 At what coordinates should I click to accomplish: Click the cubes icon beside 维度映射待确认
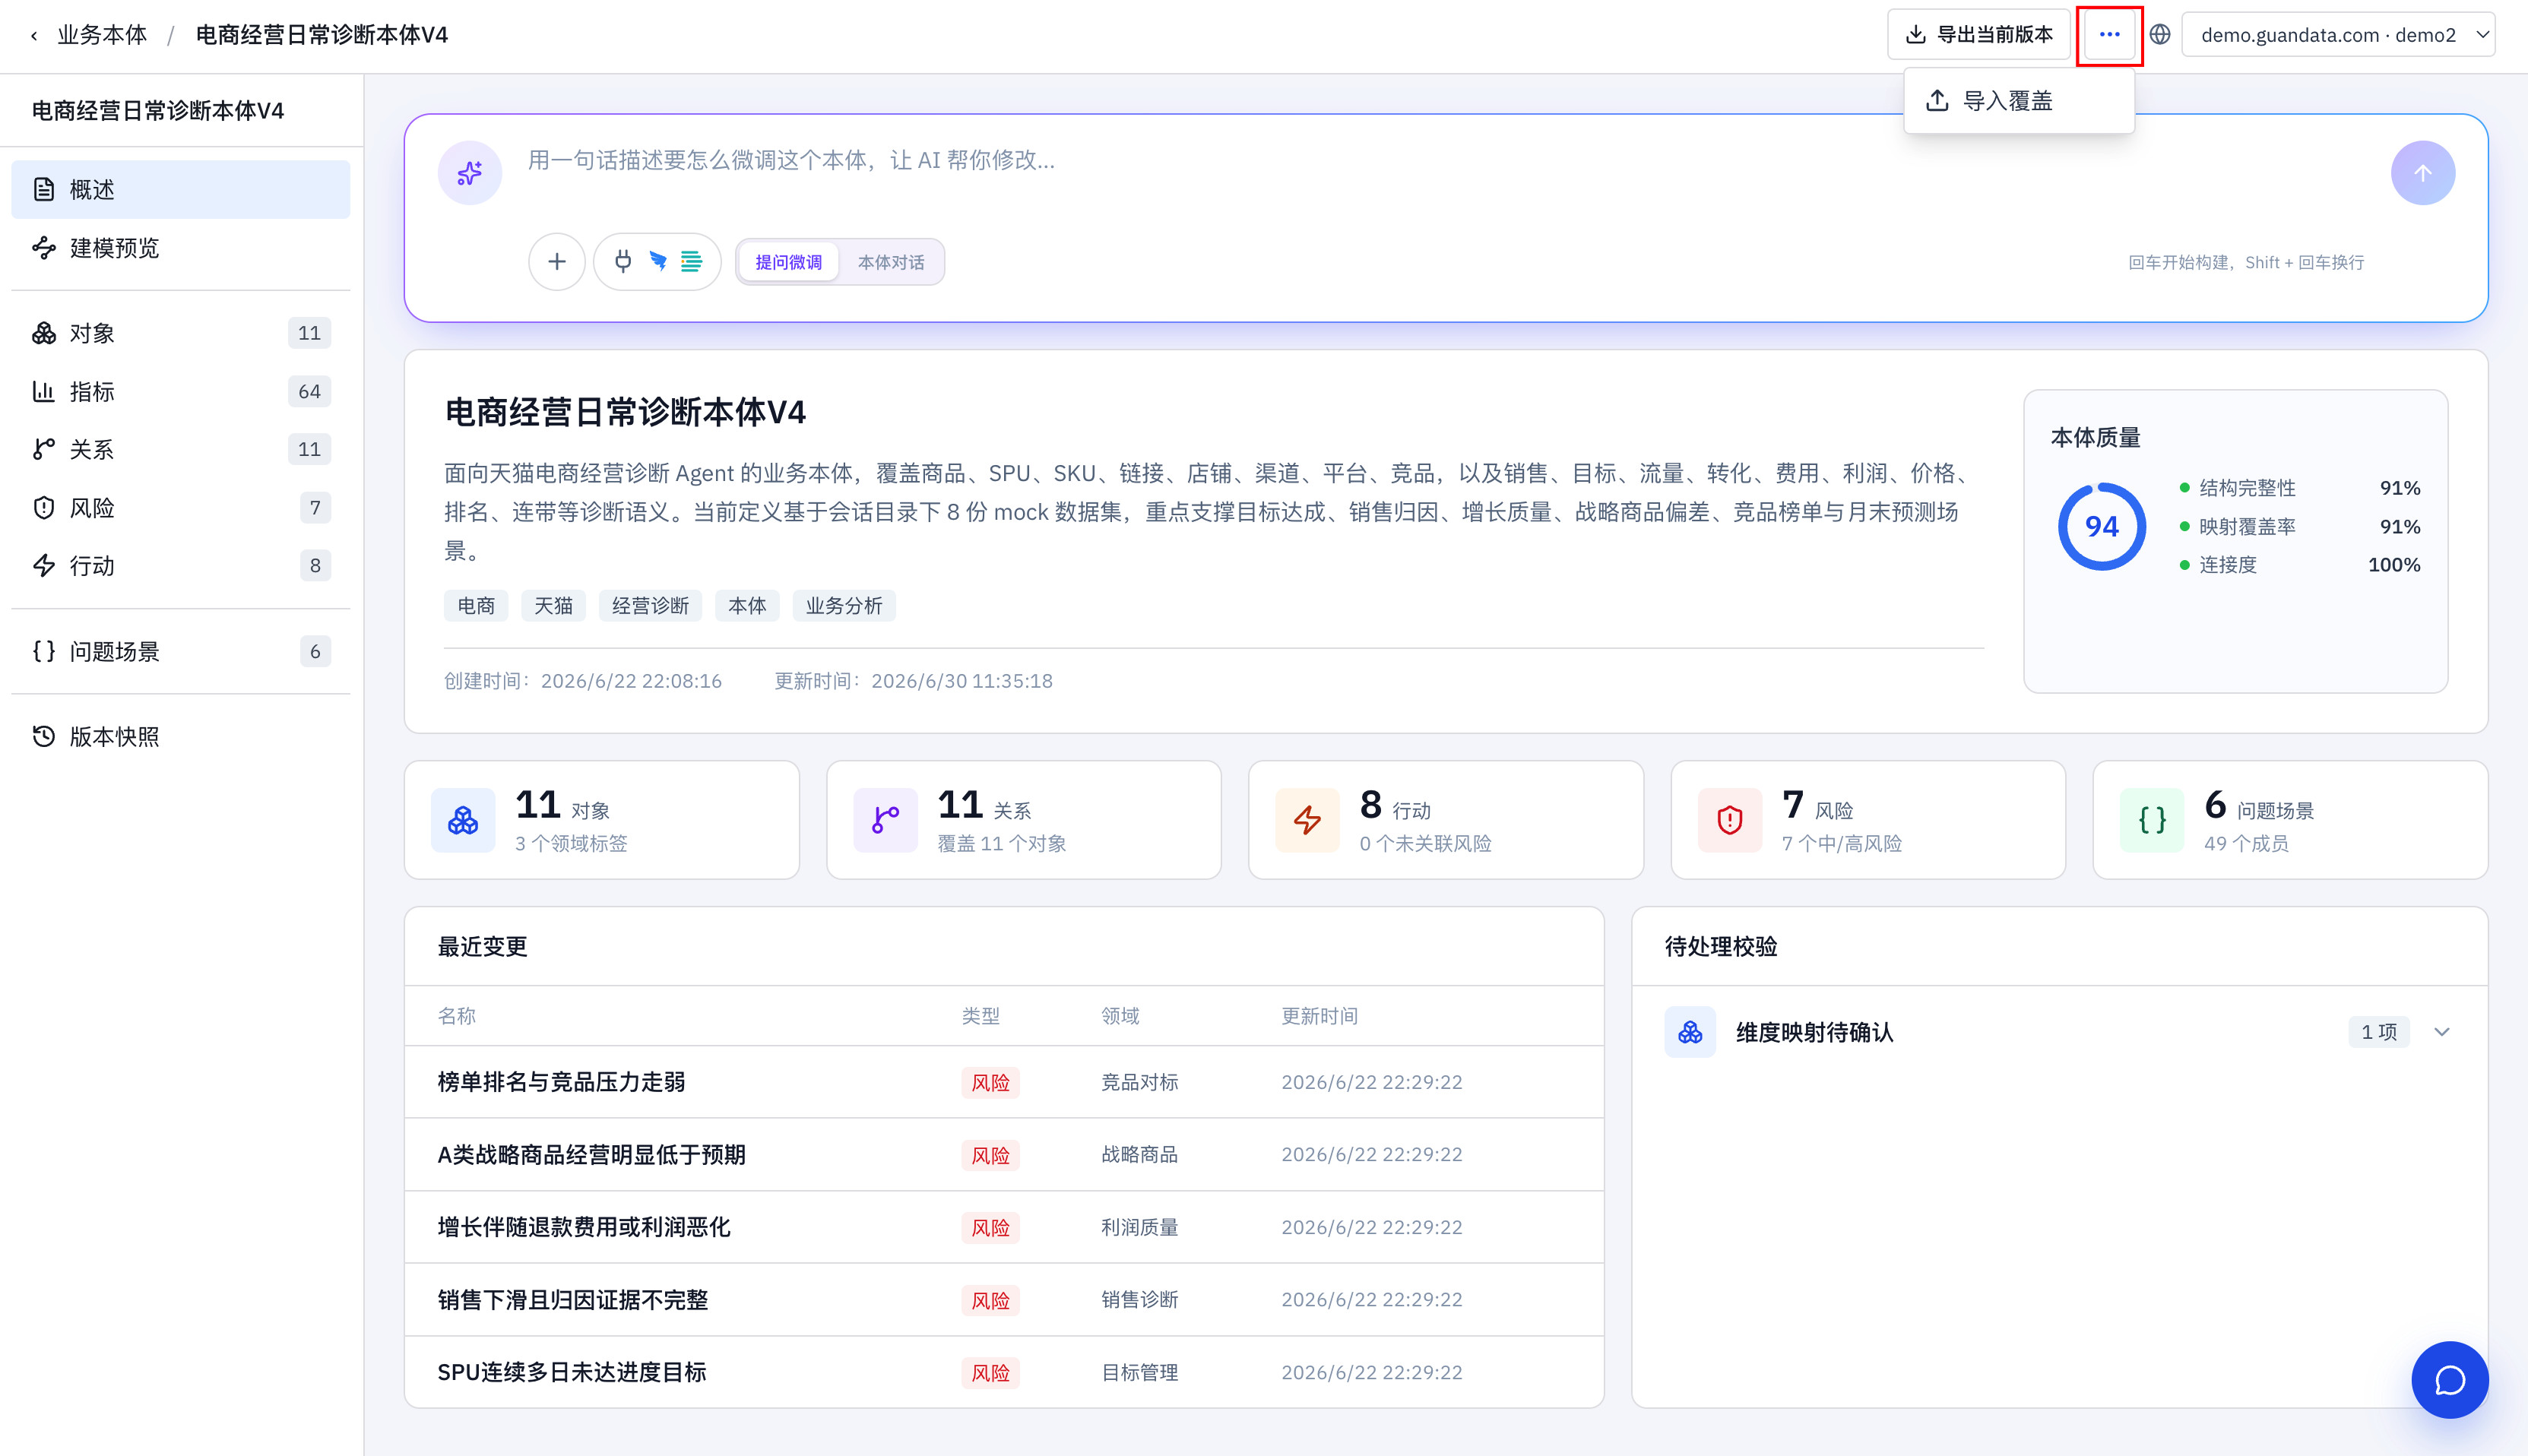[x=1690, y=1032]
